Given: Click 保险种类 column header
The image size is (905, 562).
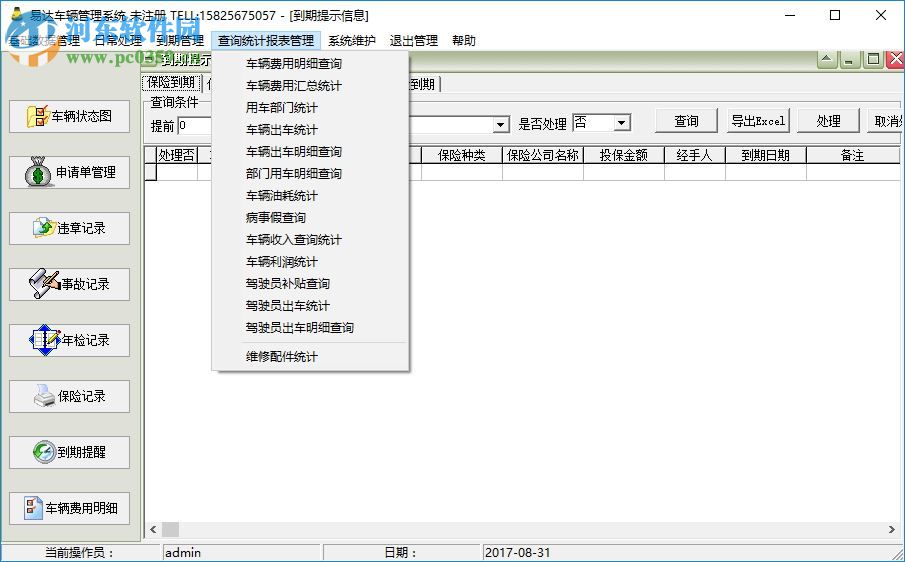Looking at the screenshot, I should click(x=462, y=155).
